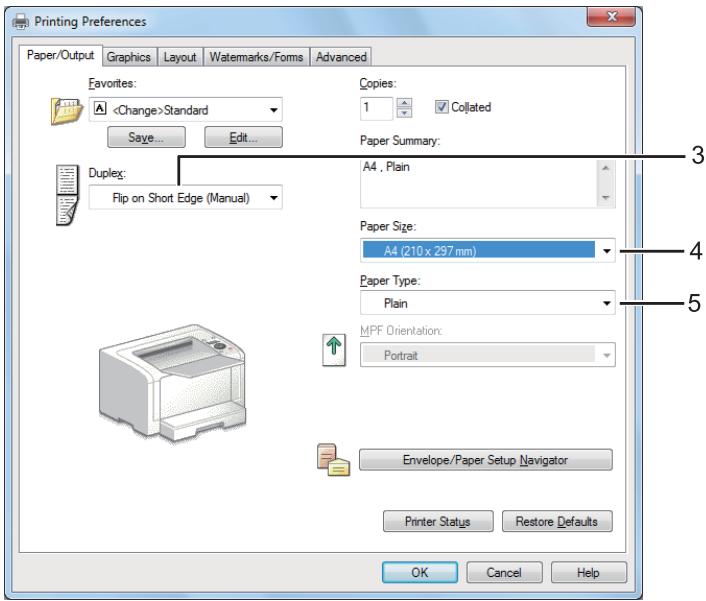Viewport: 706px width, 601px height.
Task: Switch to the Layout tab
Action: 180,57
